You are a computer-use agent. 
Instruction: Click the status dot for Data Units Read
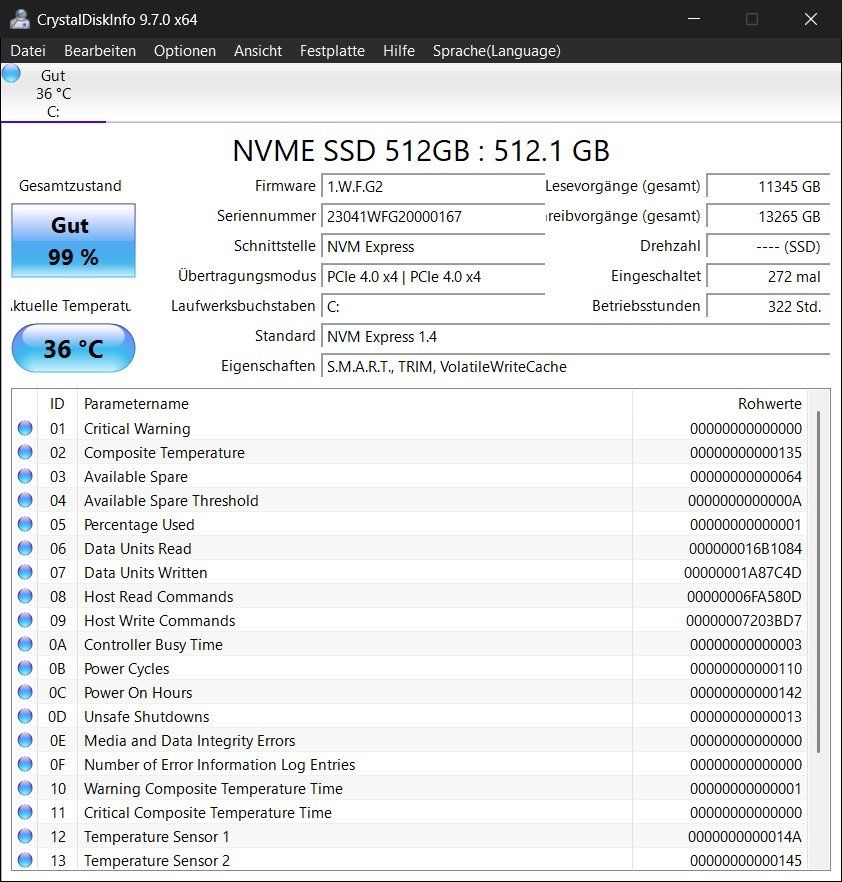point(25,548)
